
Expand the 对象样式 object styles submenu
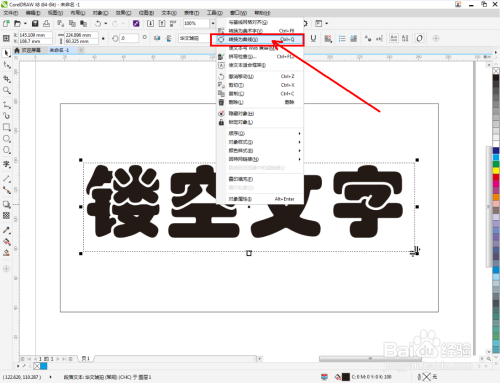coord(260,142)
